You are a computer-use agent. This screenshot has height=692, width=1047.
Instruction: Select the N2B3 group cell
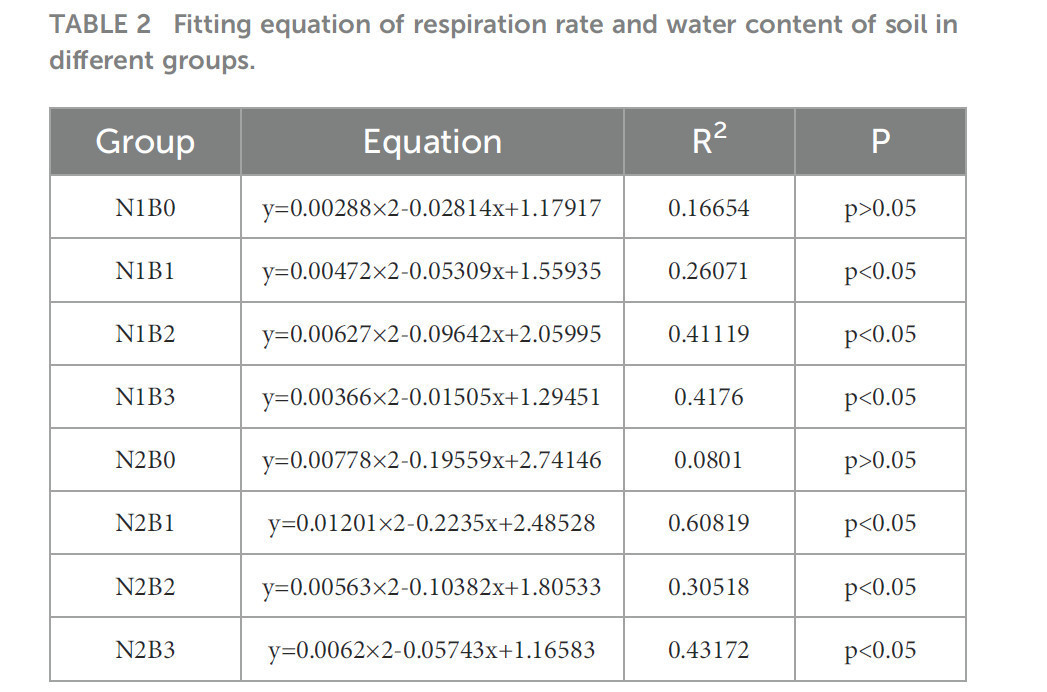click(145, 650)
